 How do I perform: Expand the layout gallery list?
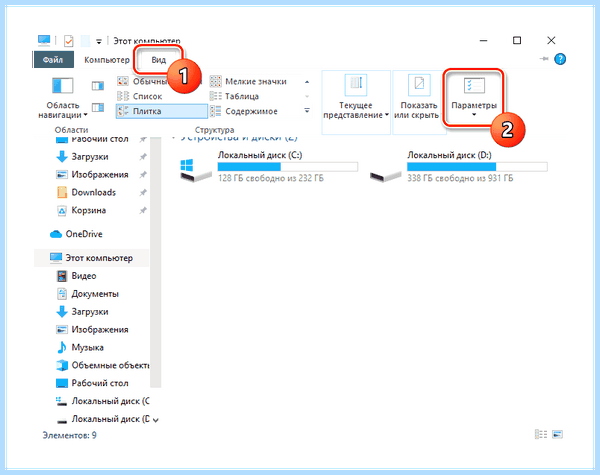[307, 111]
